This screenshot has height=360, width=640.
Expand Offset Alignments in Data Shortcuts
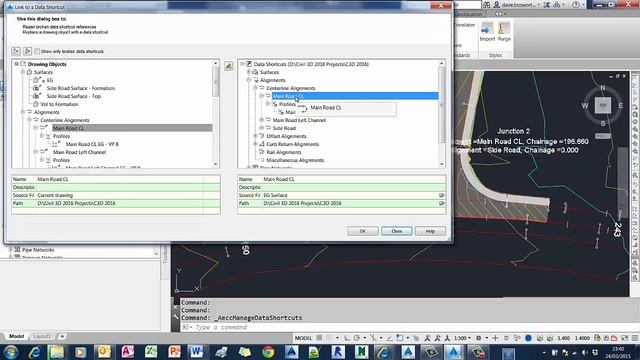tap(255, 136)
